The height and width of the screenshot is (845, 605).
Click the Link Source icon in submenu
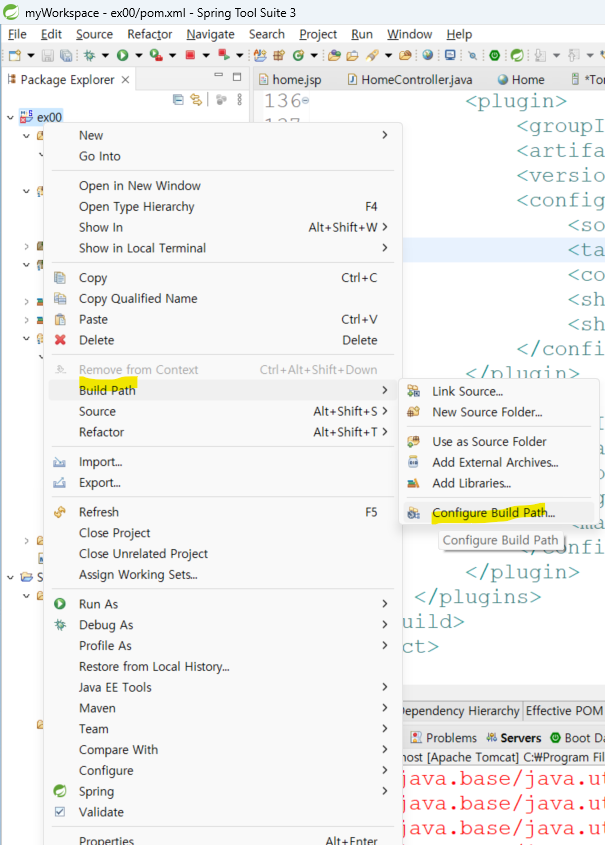pos(413,391)
